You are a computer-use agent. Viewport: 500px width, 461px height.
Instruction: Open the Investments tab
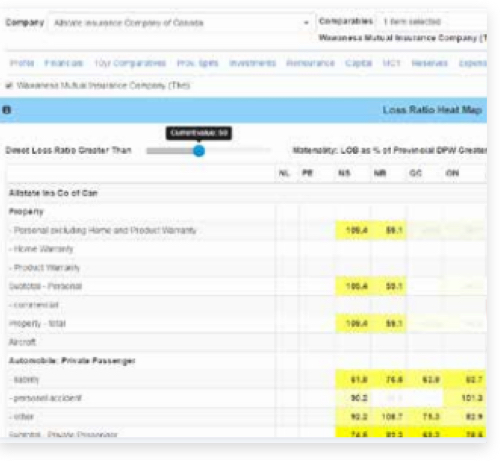pyautogui.click(x=252, y=63)
